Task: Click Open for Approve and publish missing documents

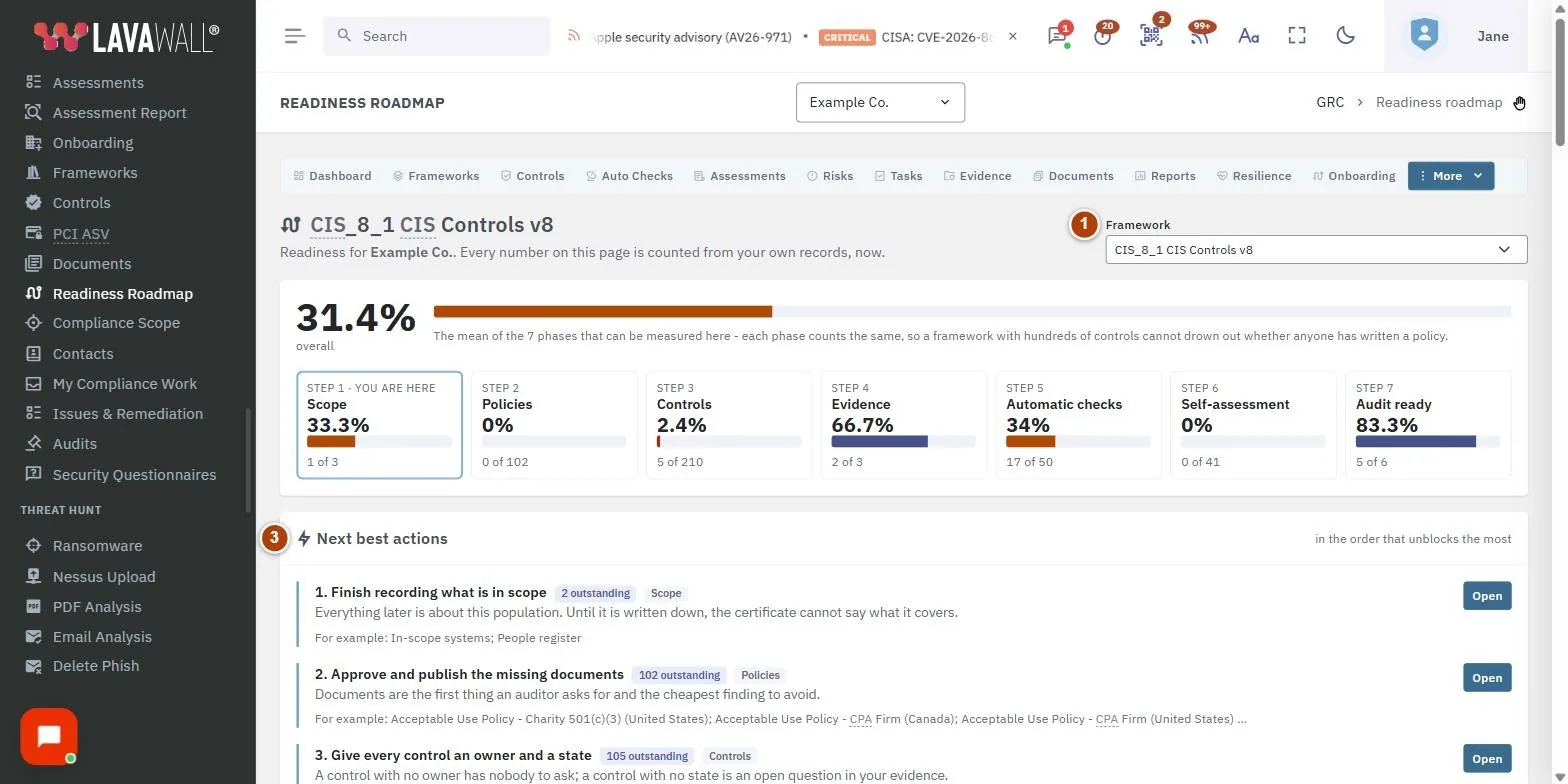Action: coord(1487,678)
